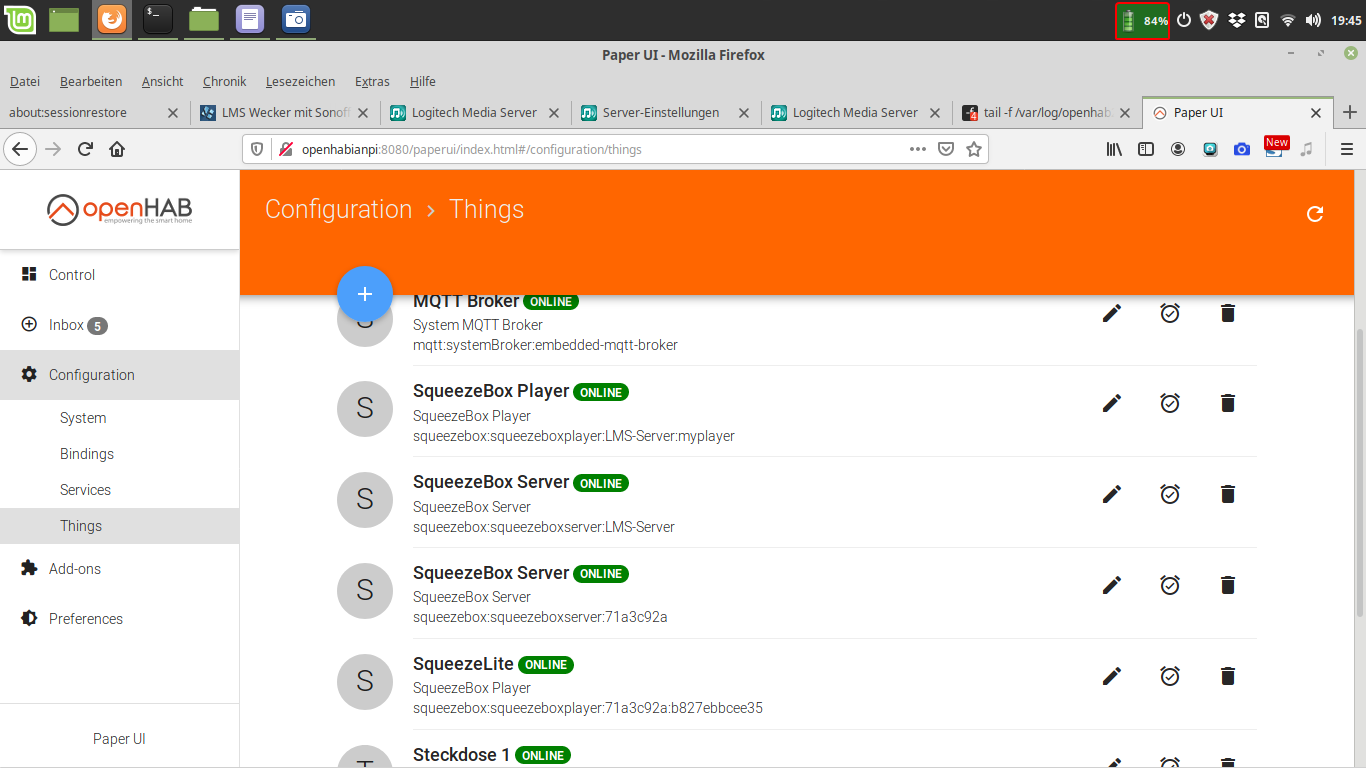Collapse the Configuration section in sidebar
This screenshot has height=768, width=1366.
(119, 375)
